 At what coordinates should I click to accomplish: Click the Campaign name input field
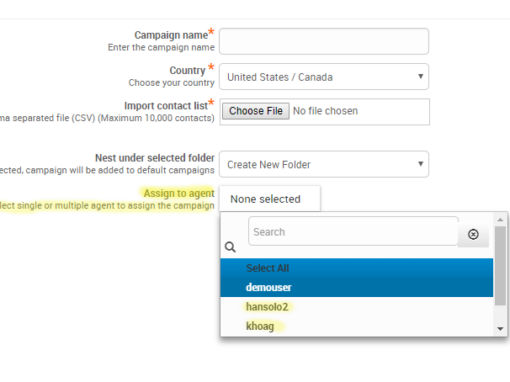[x=324, y=41]
